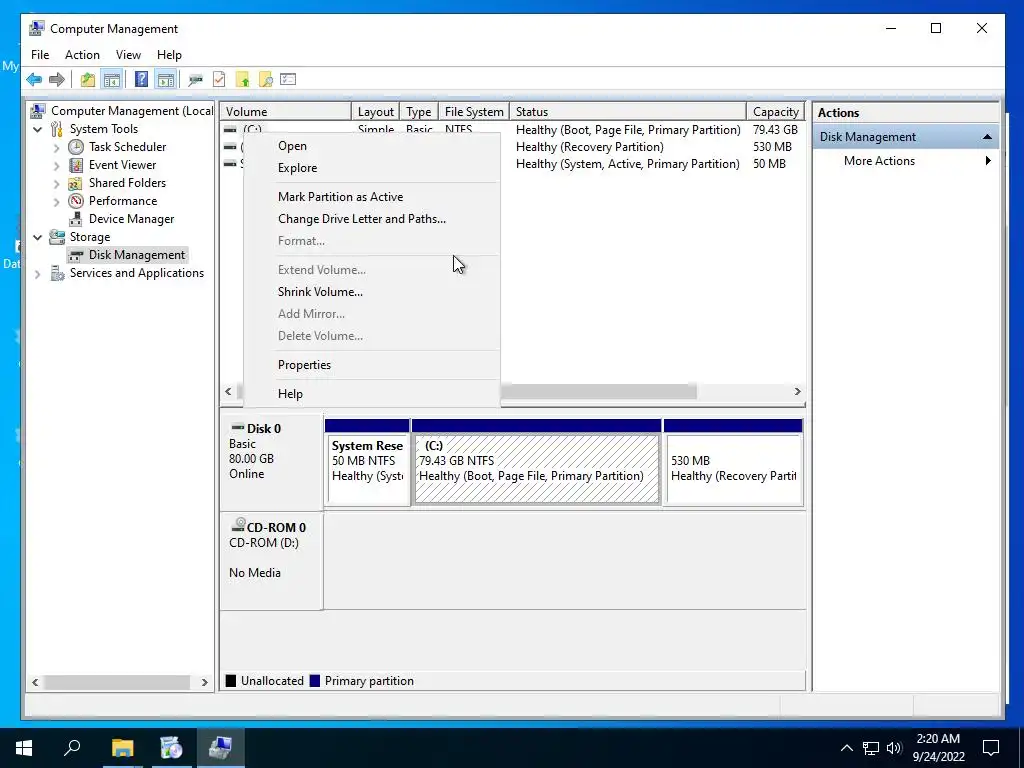Open the Windows Start menu
The image size is (1024, 768).
(x=24, y=748)
